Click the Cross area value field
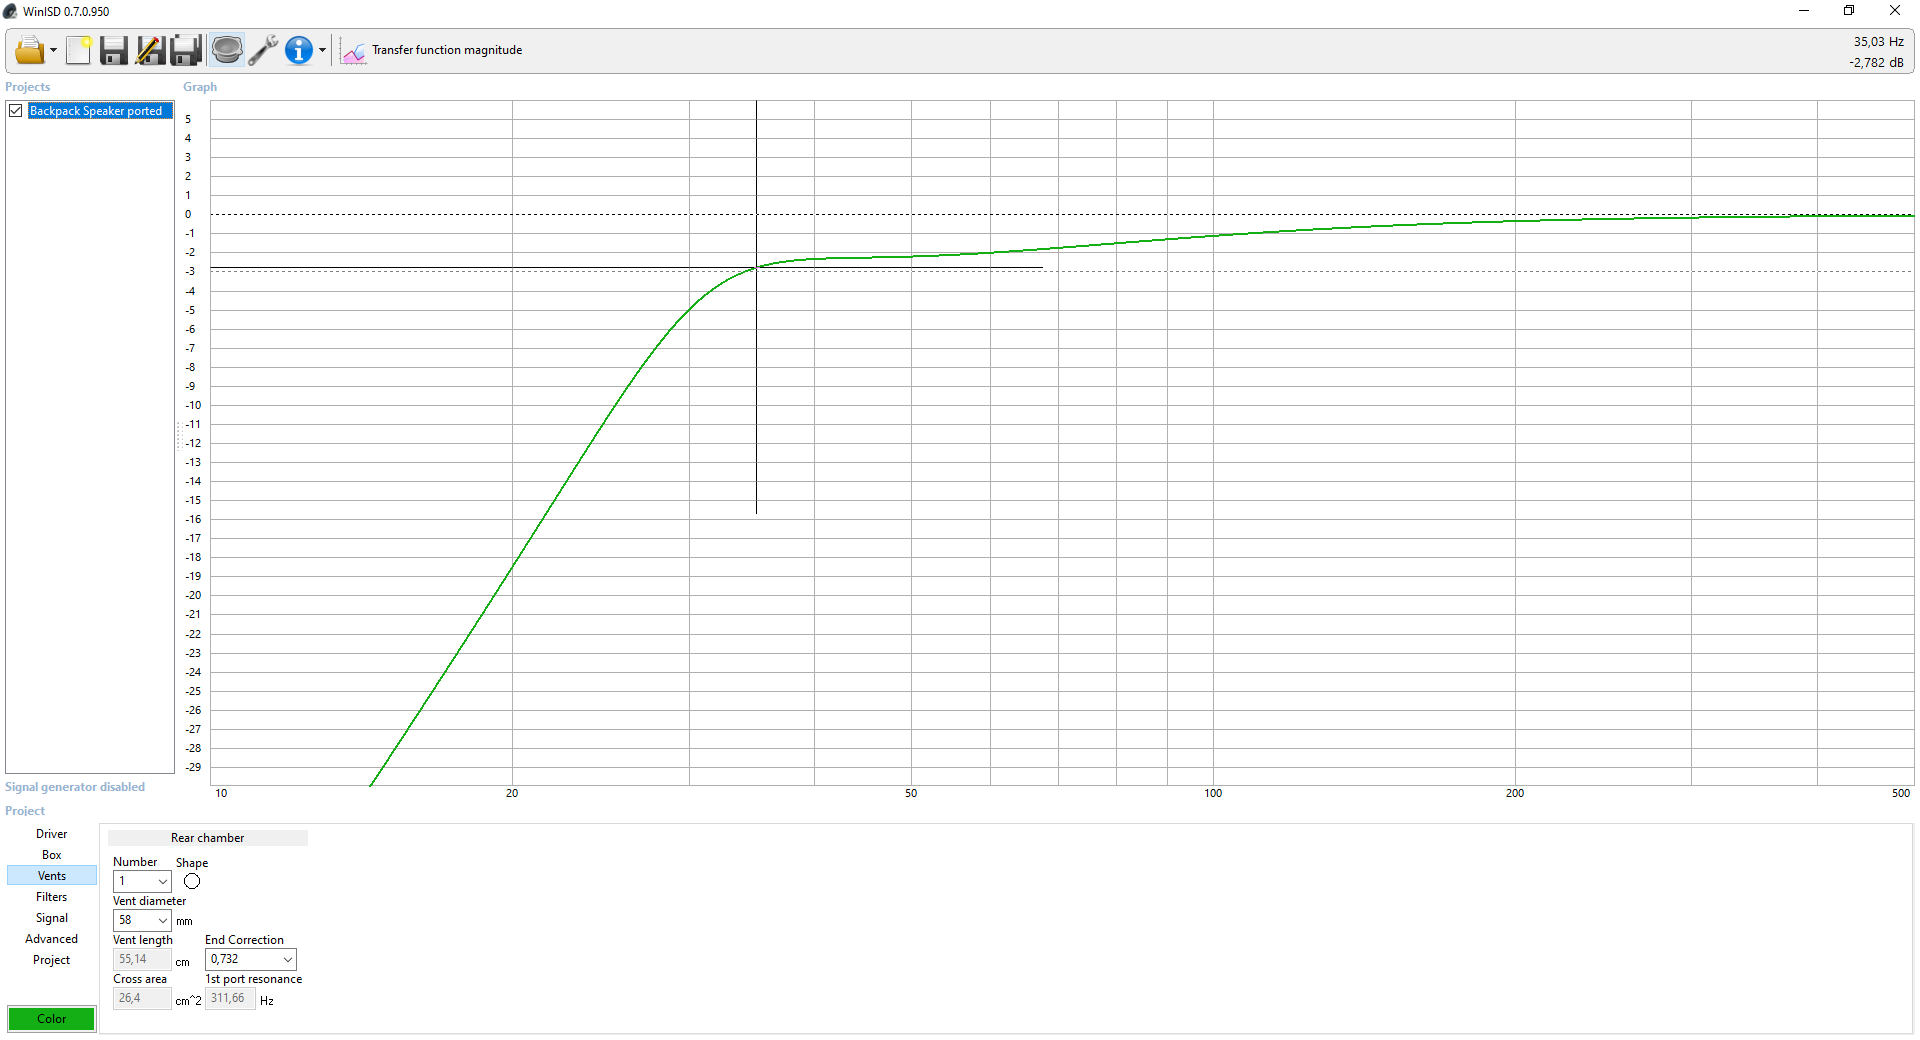Screen dimensions: 1920x1040 click(x=142, y=998)
